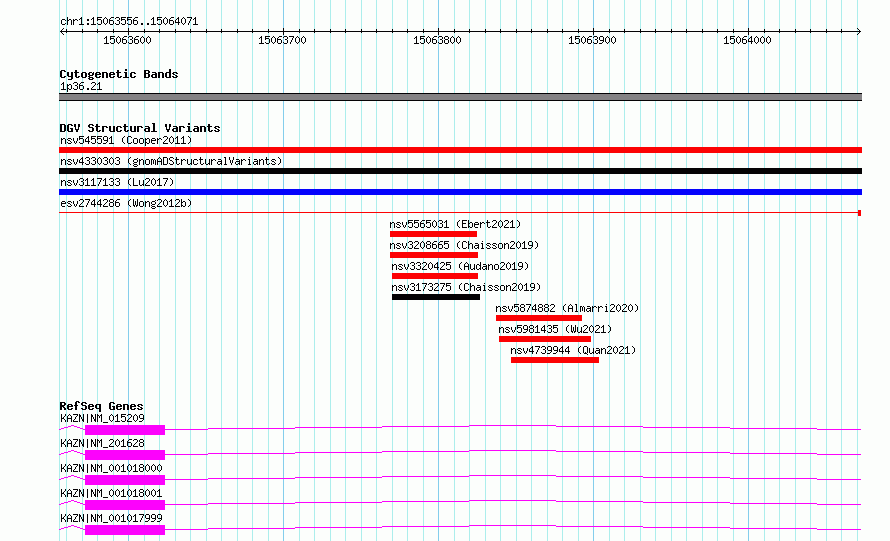Select the thin red esv2744286 line

pyautogui.click(x=460, y=213)
